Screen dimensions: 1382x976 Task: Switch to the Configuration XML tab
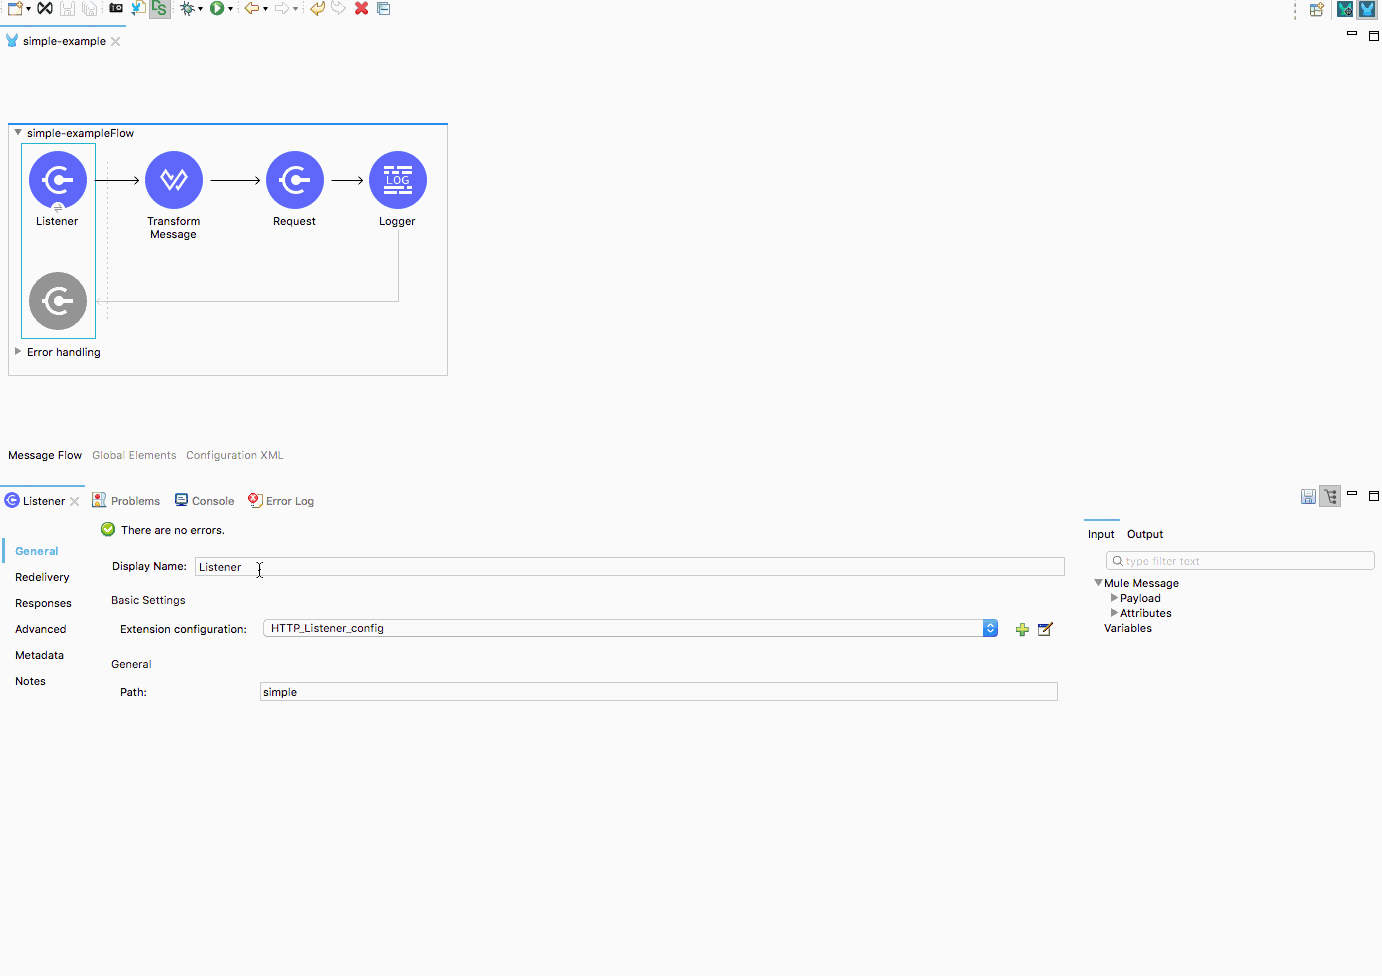point(234,455)
